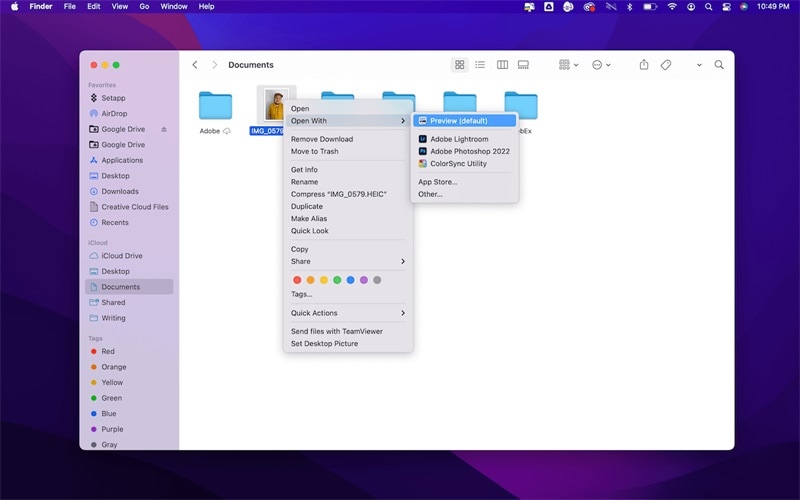This screenshot has width=800, height=500.
Task: Eject the first Google Drive volume
Action: 164,129
